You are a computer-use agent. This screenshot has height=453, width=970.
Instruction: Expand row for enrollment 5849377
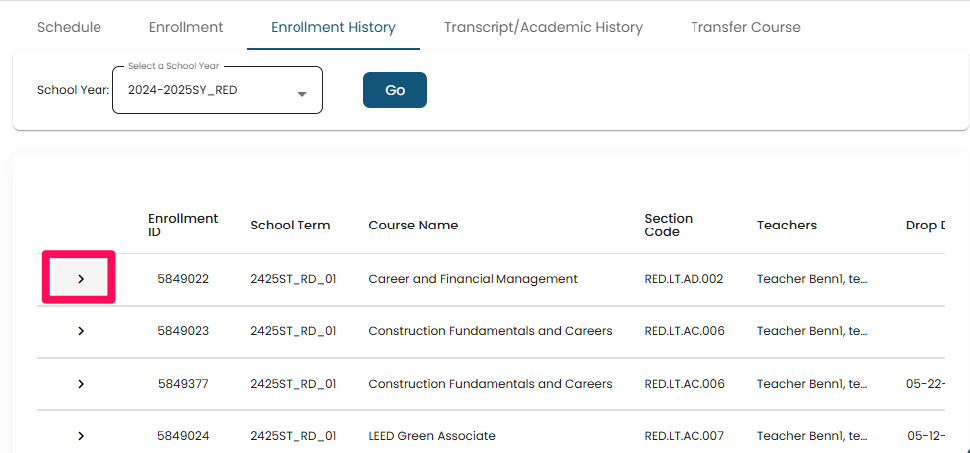click(81, 383)
